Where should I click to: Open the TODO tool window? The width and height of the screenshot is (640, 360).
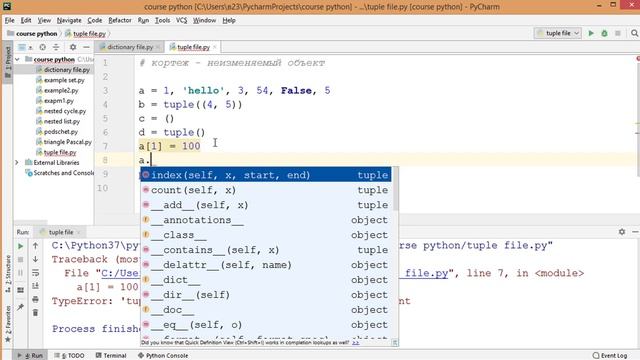coord(69,356)
